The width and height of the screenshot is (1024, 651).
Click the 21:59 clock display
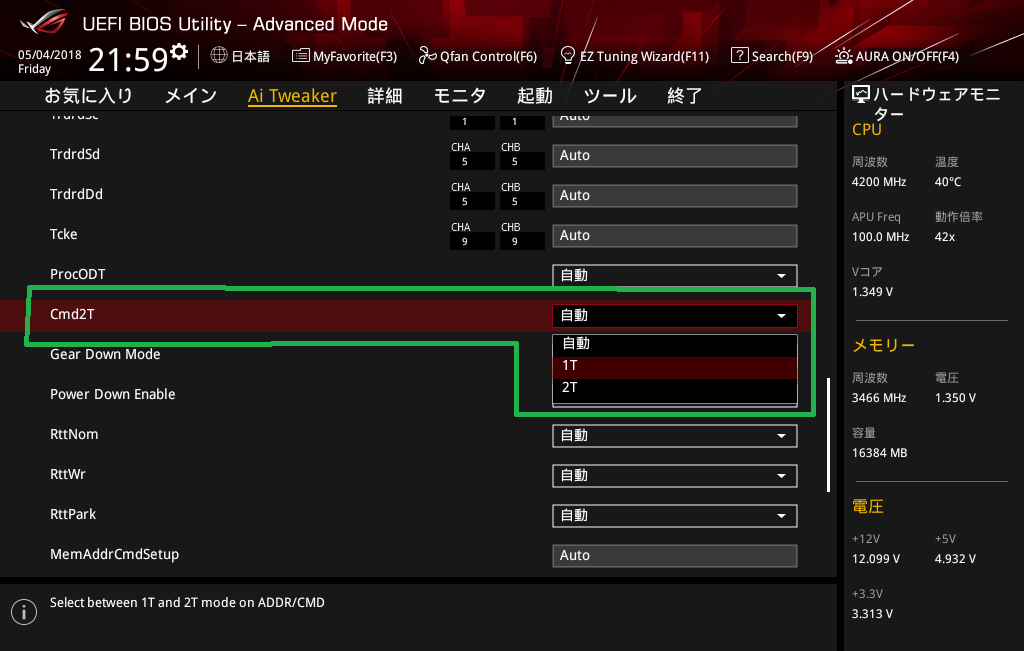[128, 60]
